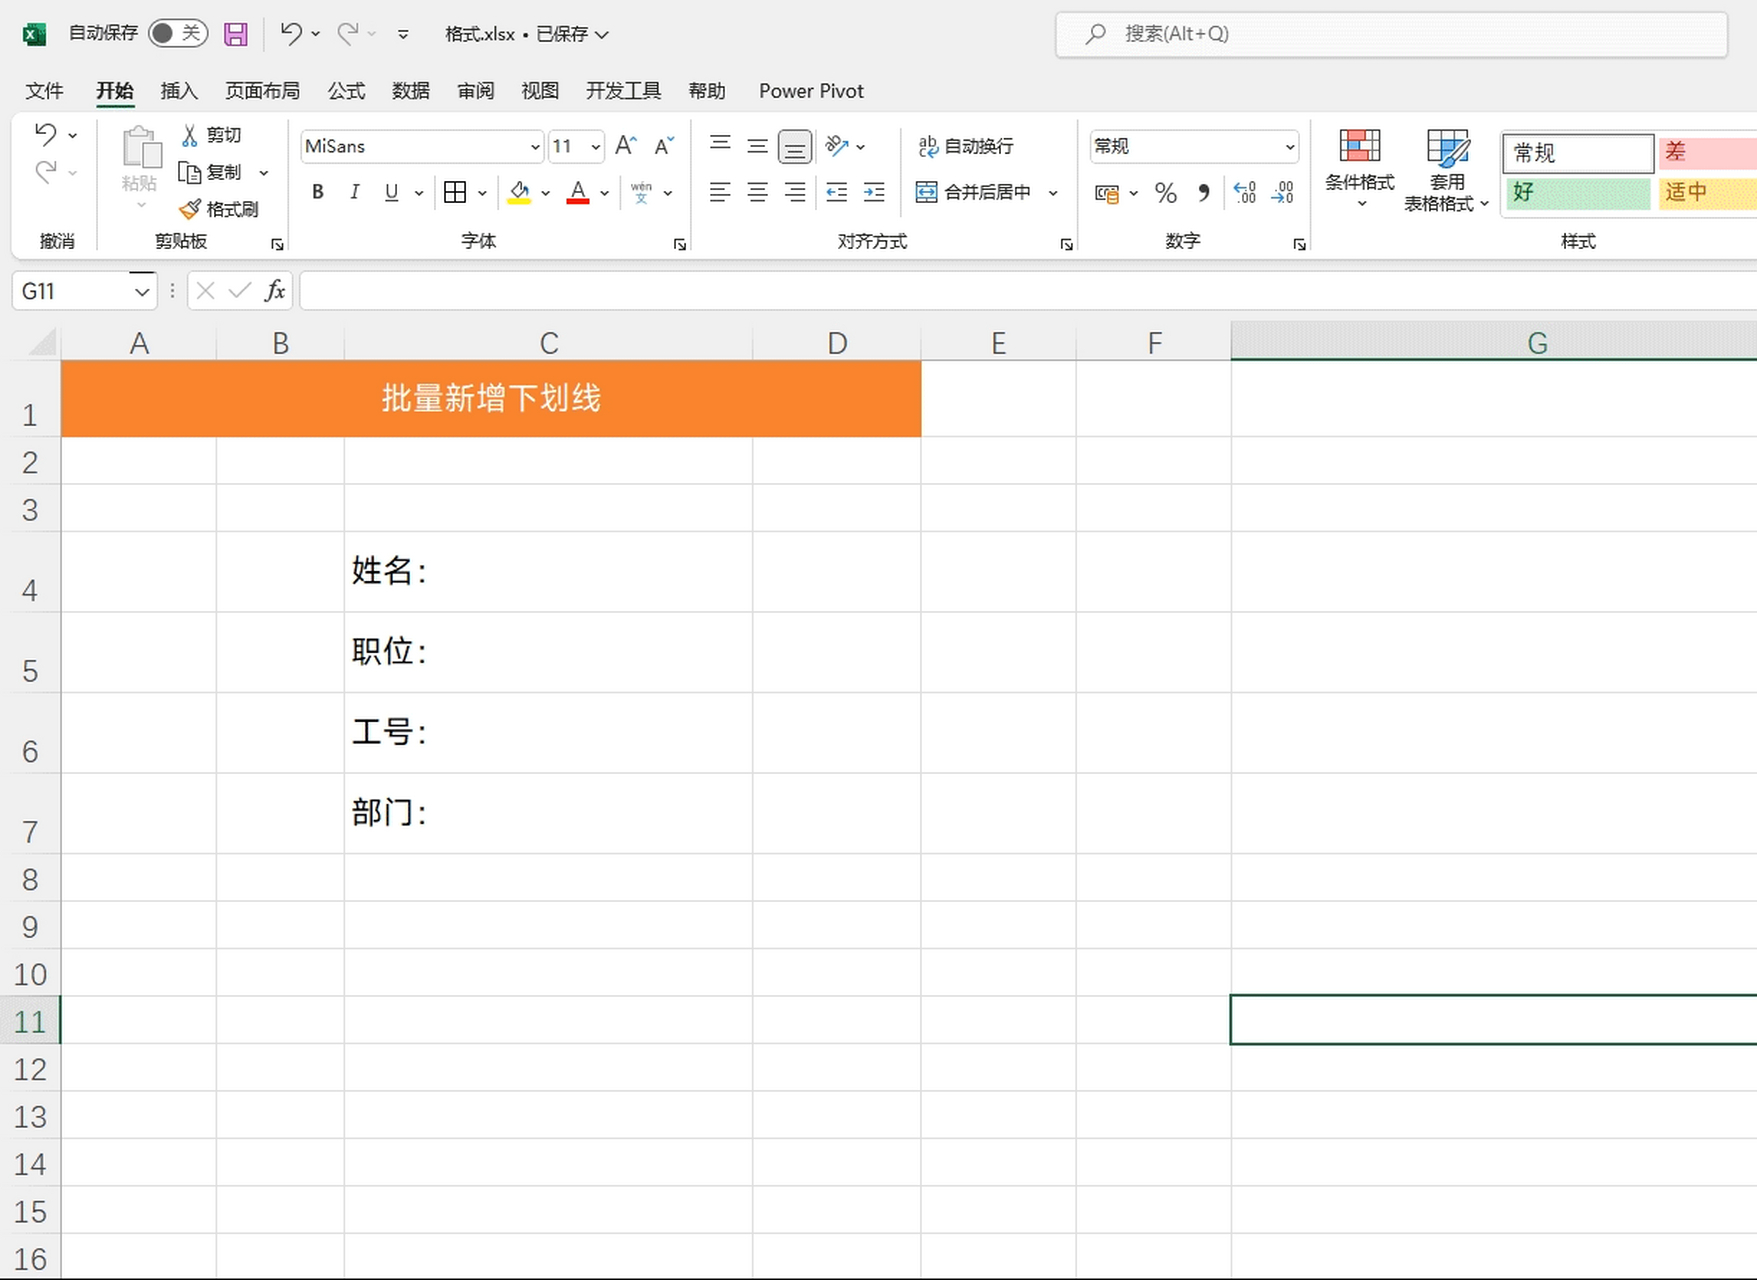Click the center align icon

(x=757, y=192)
